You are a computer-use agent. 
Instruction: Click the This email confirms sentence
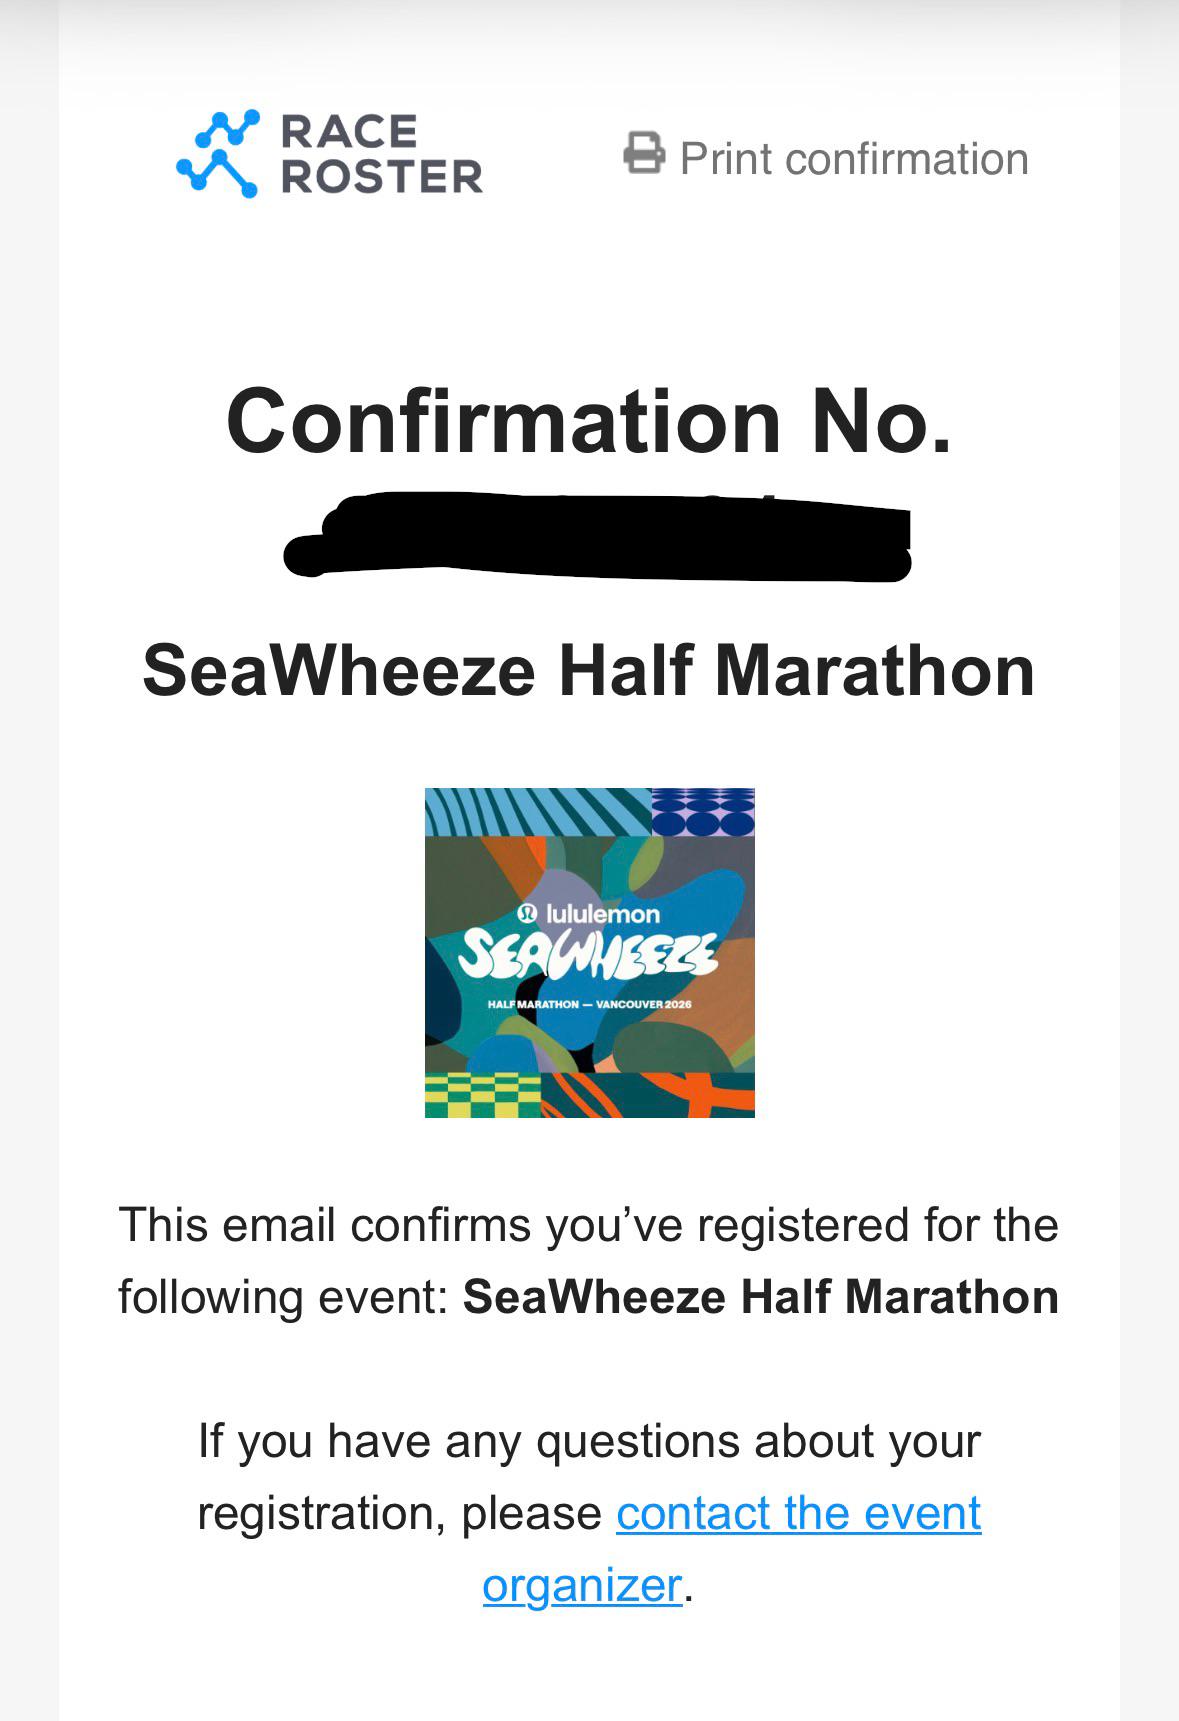(588, 1225)
